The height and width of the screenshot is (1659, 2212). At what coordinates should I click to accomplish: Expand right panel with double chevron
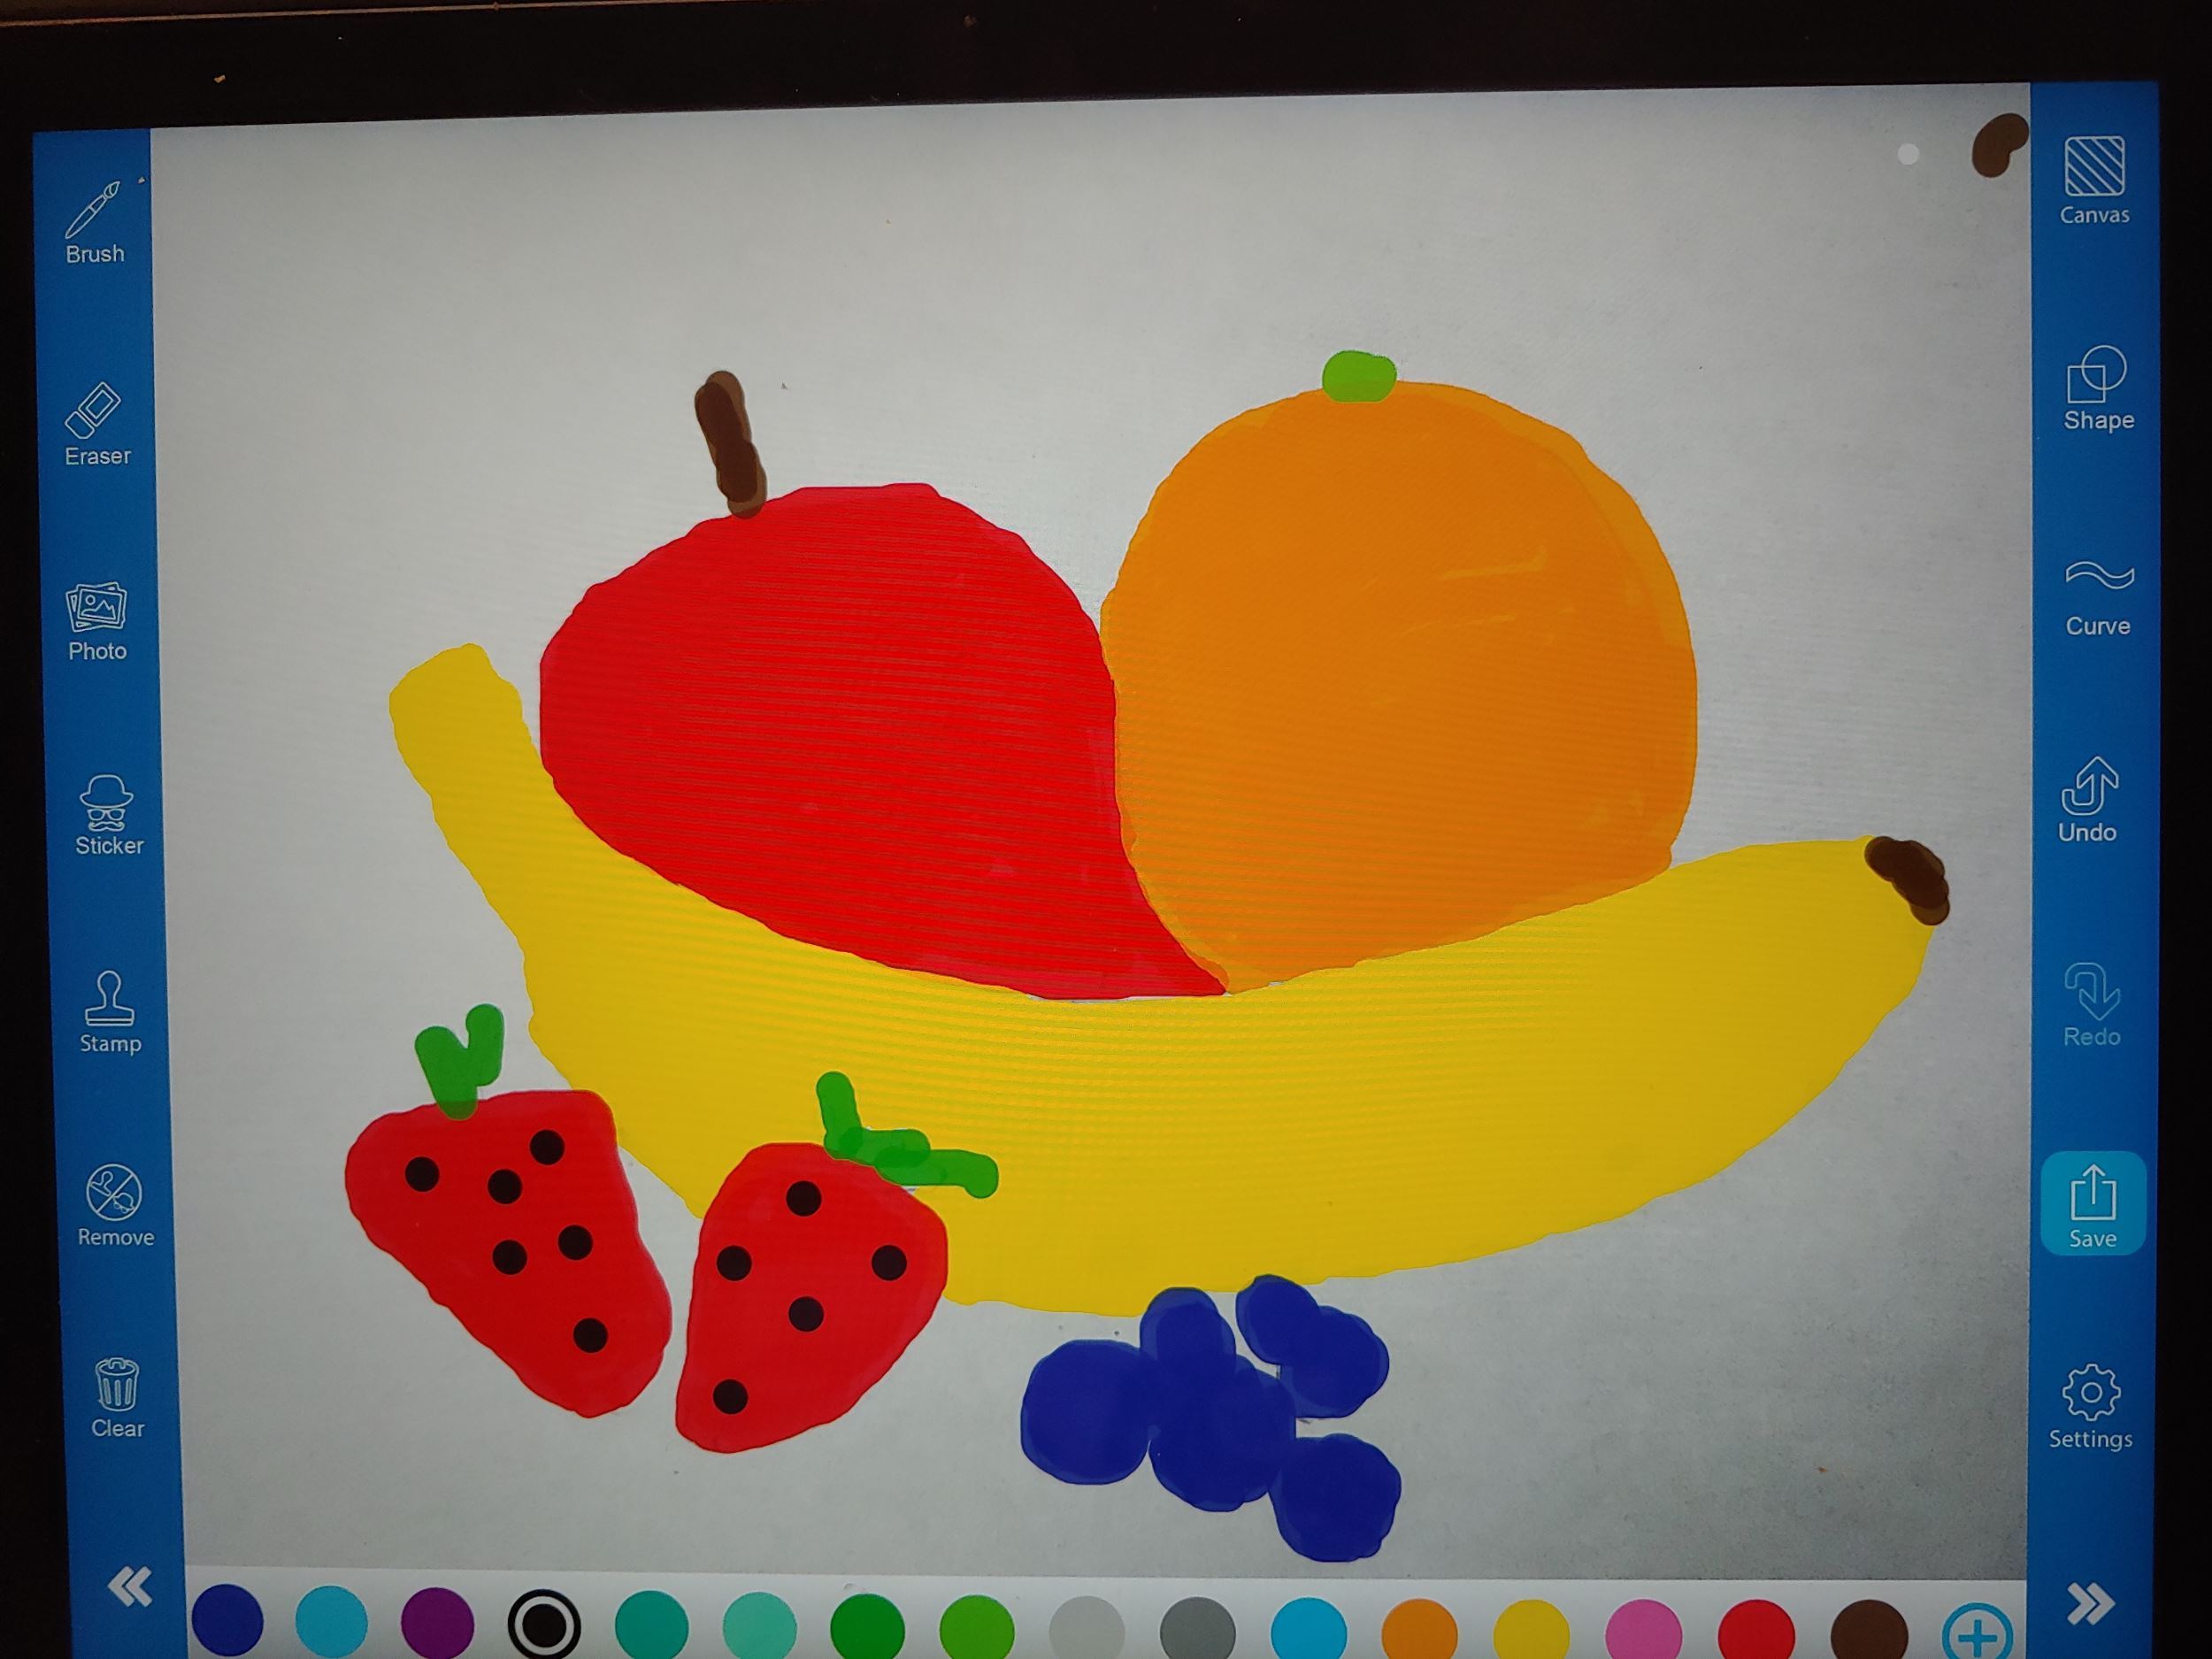[x=2090, y=1604]
